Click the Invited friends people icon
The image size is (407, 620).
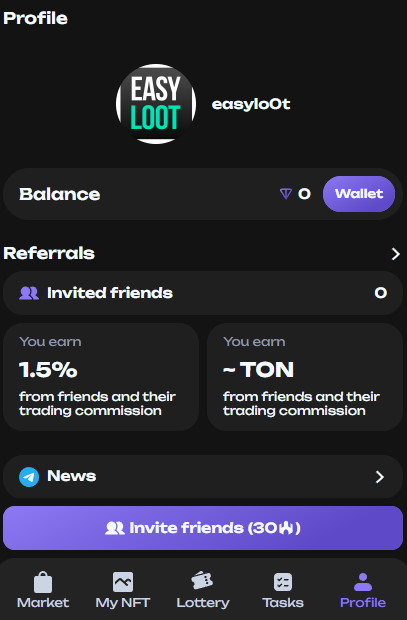click(29, 293)
